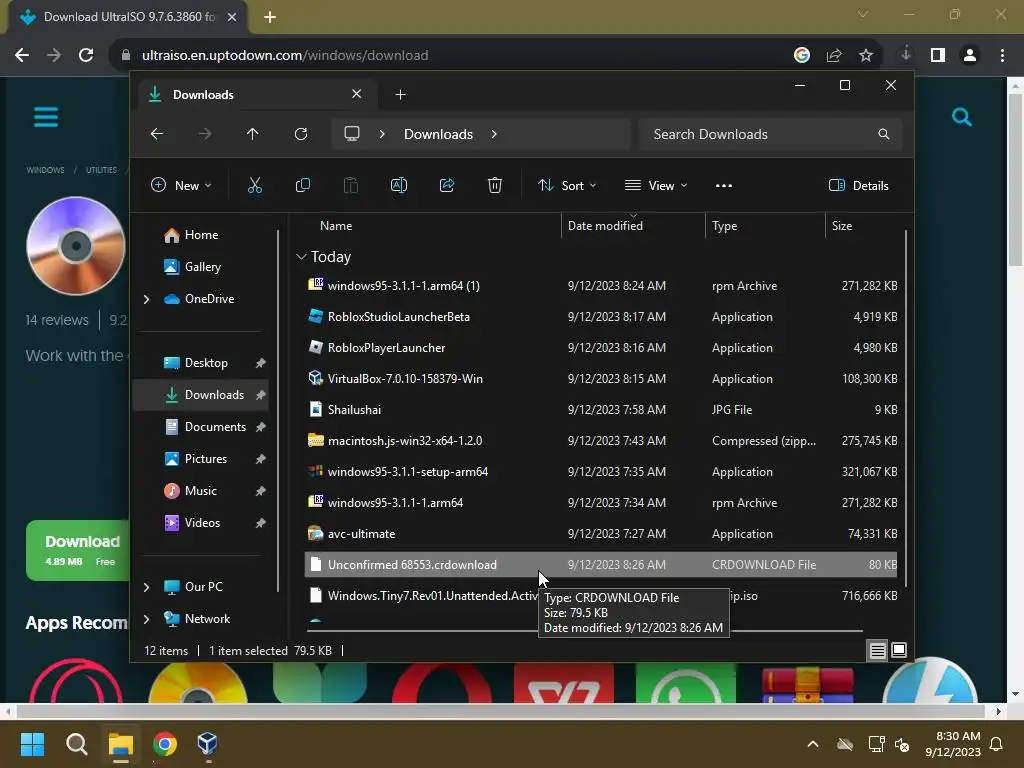1024x768 pixels.
Task: Click the Share icon in Explorer toolbar
Action: coord(447,185)
